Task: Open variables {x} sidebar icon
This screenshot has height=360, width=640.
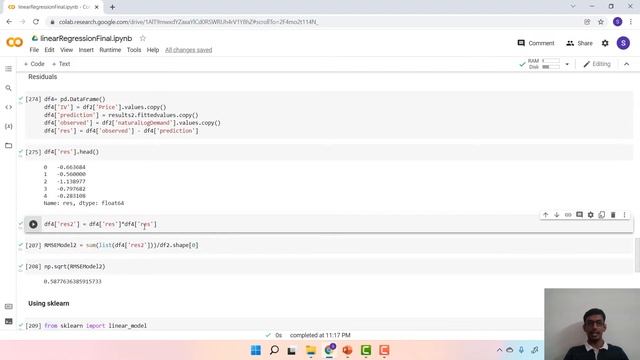Action: pyautogui.click(x=9, y=126)
